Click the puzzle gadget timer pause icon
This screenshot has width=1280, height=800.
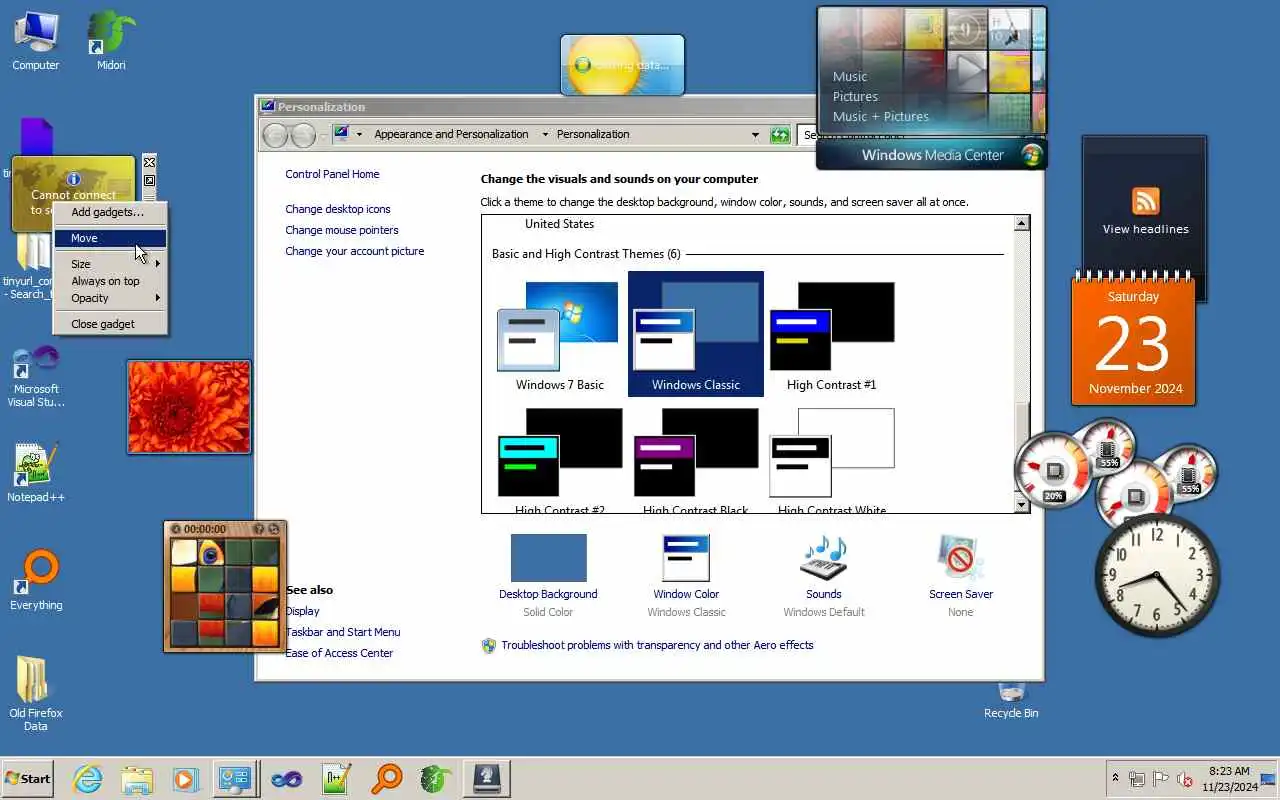tap(176, 529)
